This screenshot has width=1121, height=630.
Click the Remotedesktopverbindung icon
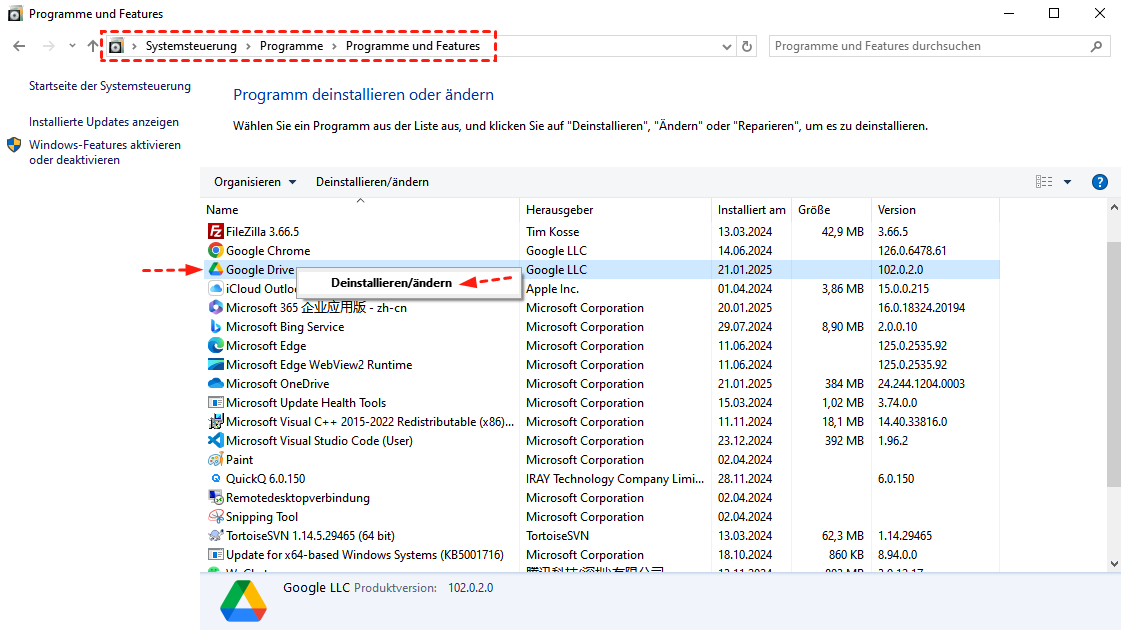click(215, 497)
